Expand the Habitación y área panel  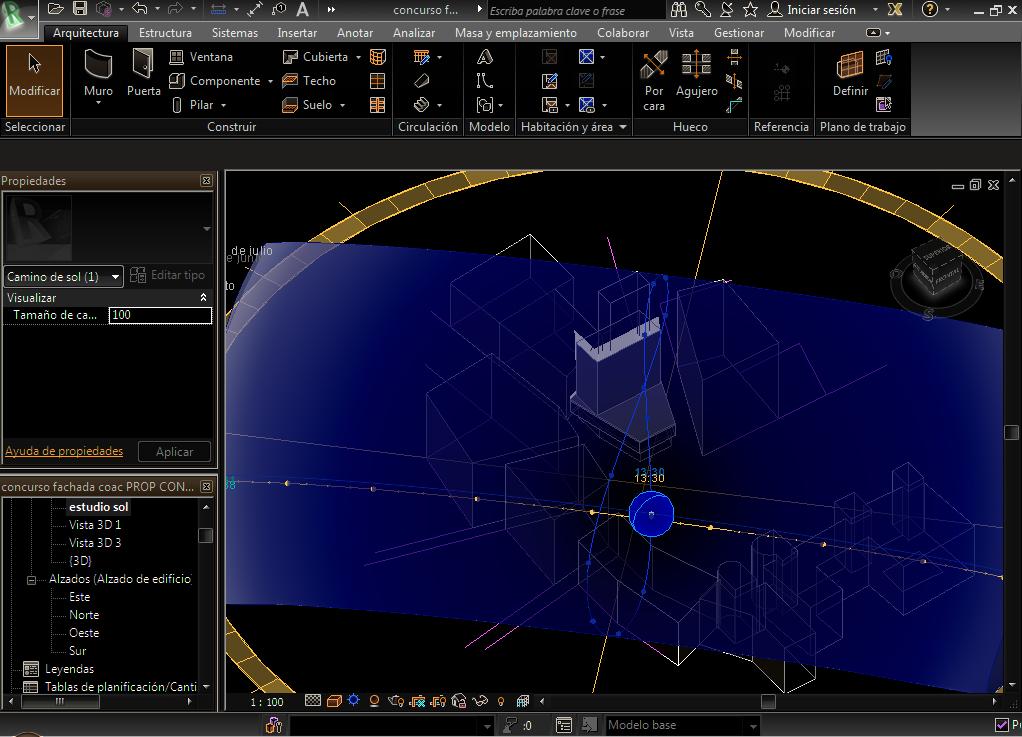coord(623,127)
